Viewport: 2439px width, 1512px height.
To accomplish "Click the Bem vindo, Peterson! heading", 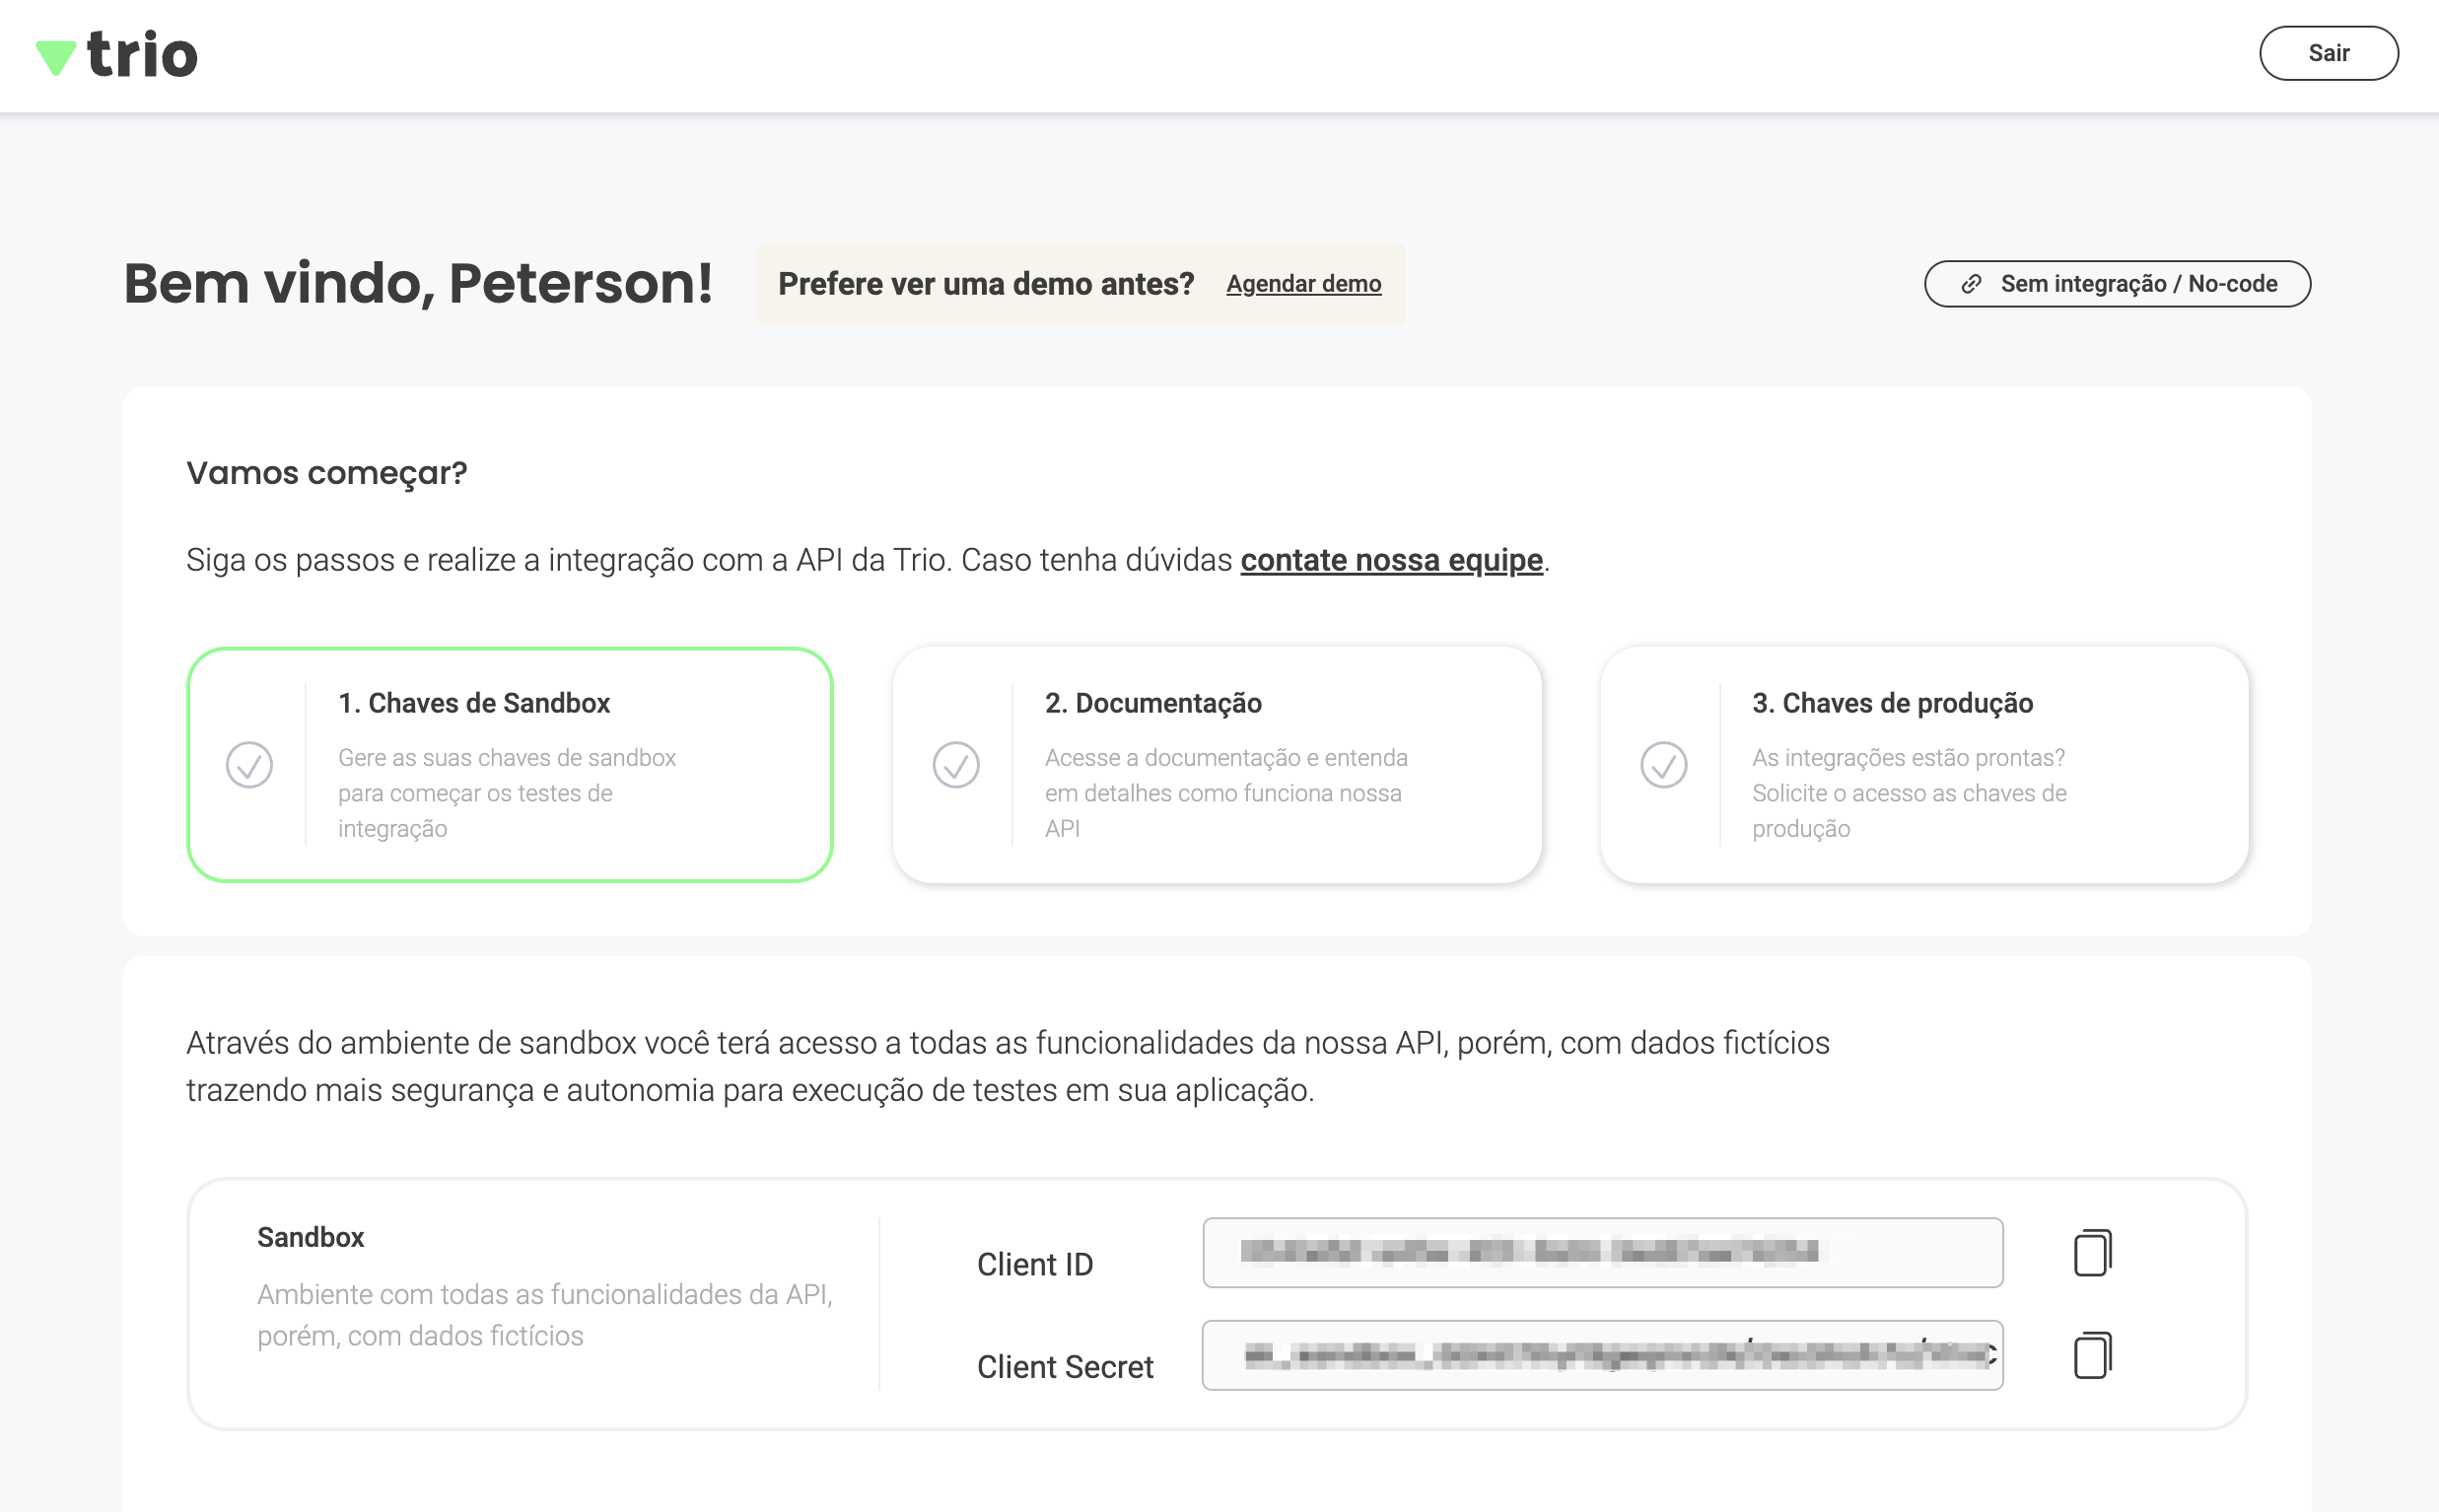I will [x=418, y=283].
